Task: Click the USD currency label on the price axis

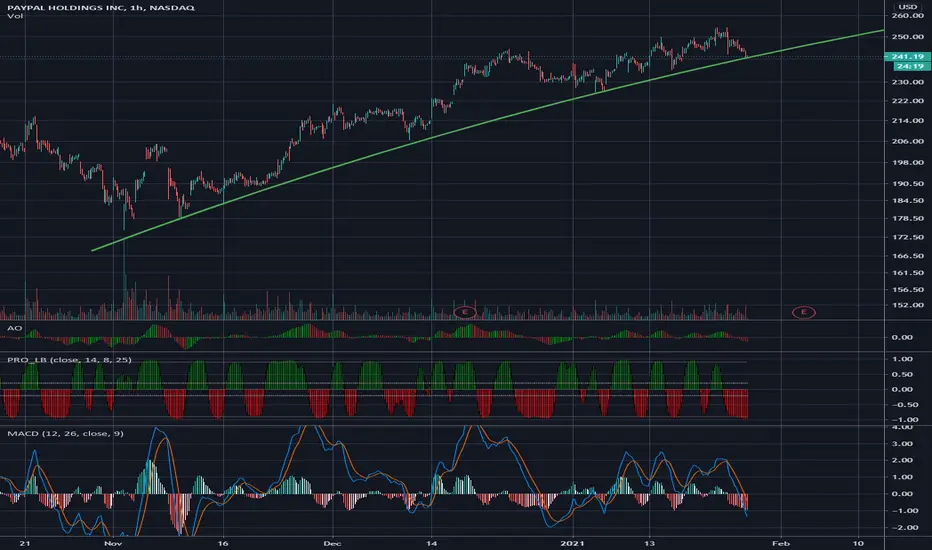Action: tap(908, 7)
